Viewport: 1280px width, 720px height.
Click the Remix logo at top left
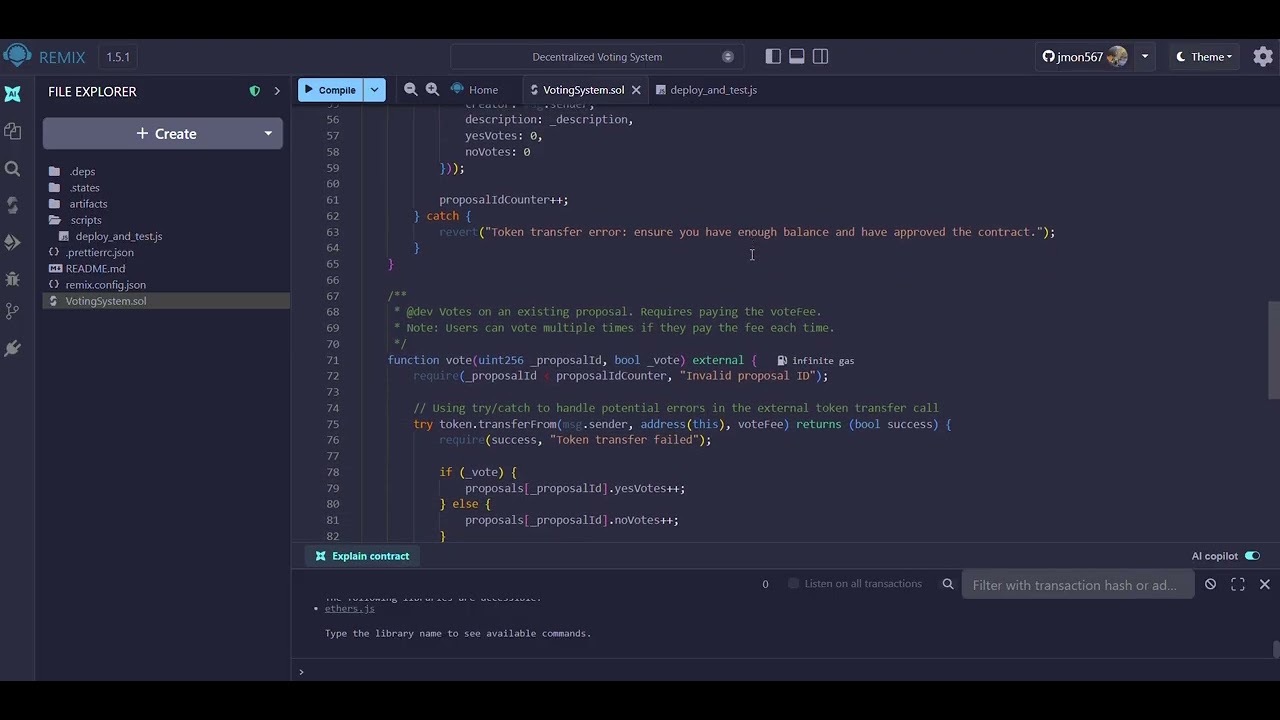click(x=17, y=56)
